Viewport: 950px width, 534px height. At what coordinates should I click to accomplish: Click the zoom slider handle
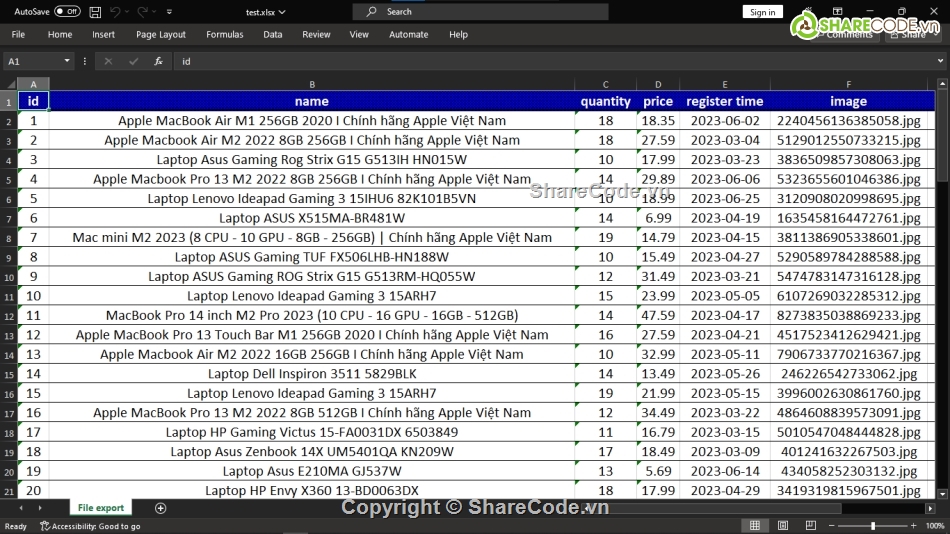873,526
